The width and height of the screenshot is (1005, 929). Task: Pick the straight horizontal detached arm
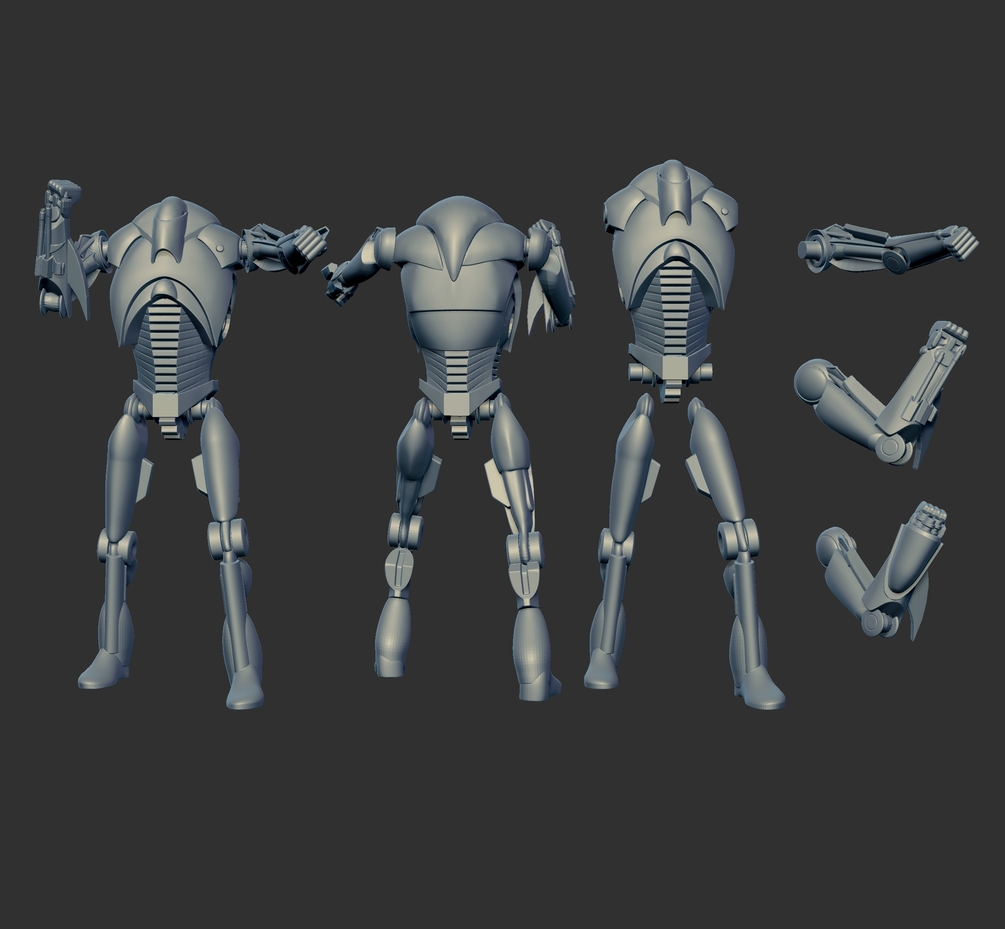point(888,249)
